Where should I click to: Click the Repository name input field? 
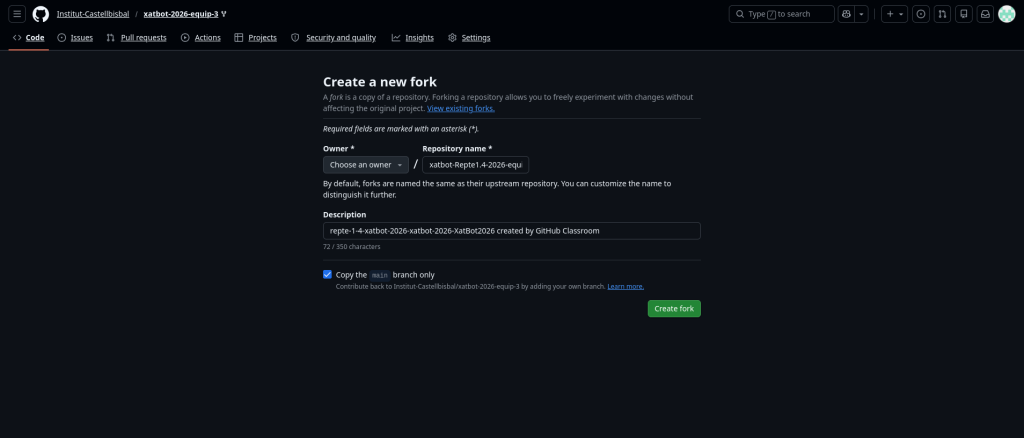(475, 164)
